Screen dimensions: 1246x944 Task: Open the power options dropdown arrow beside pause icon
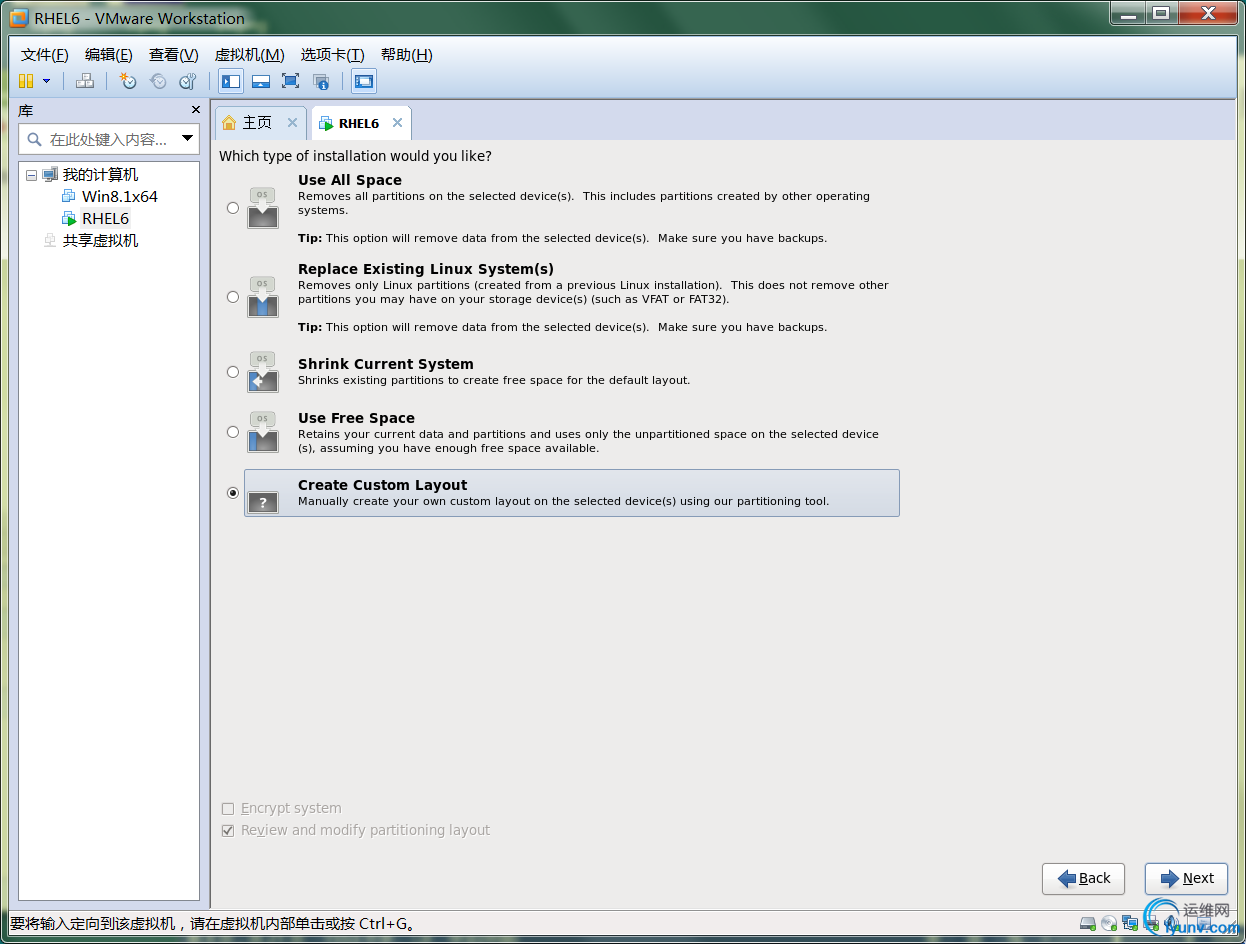(46, 81)
